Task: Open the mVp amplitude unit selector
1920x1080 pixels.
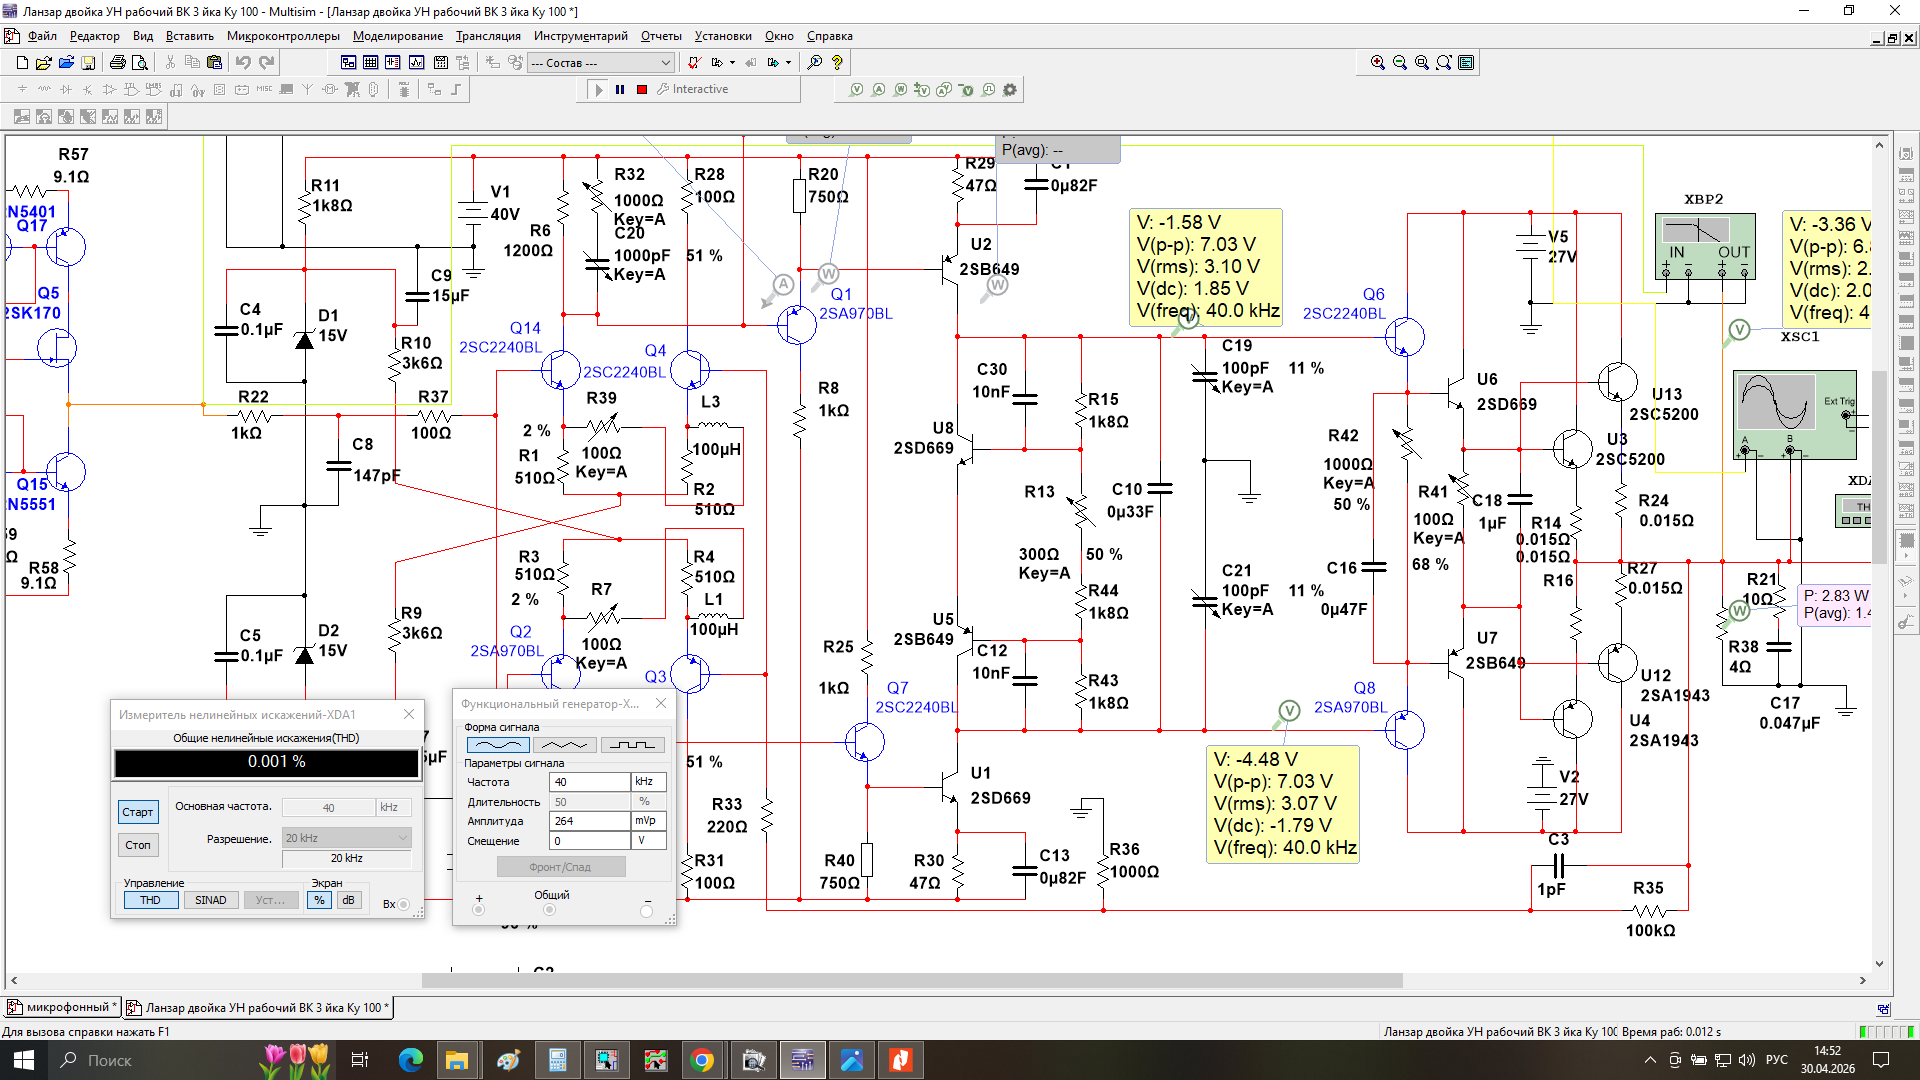Action: [x=648, y=821]
